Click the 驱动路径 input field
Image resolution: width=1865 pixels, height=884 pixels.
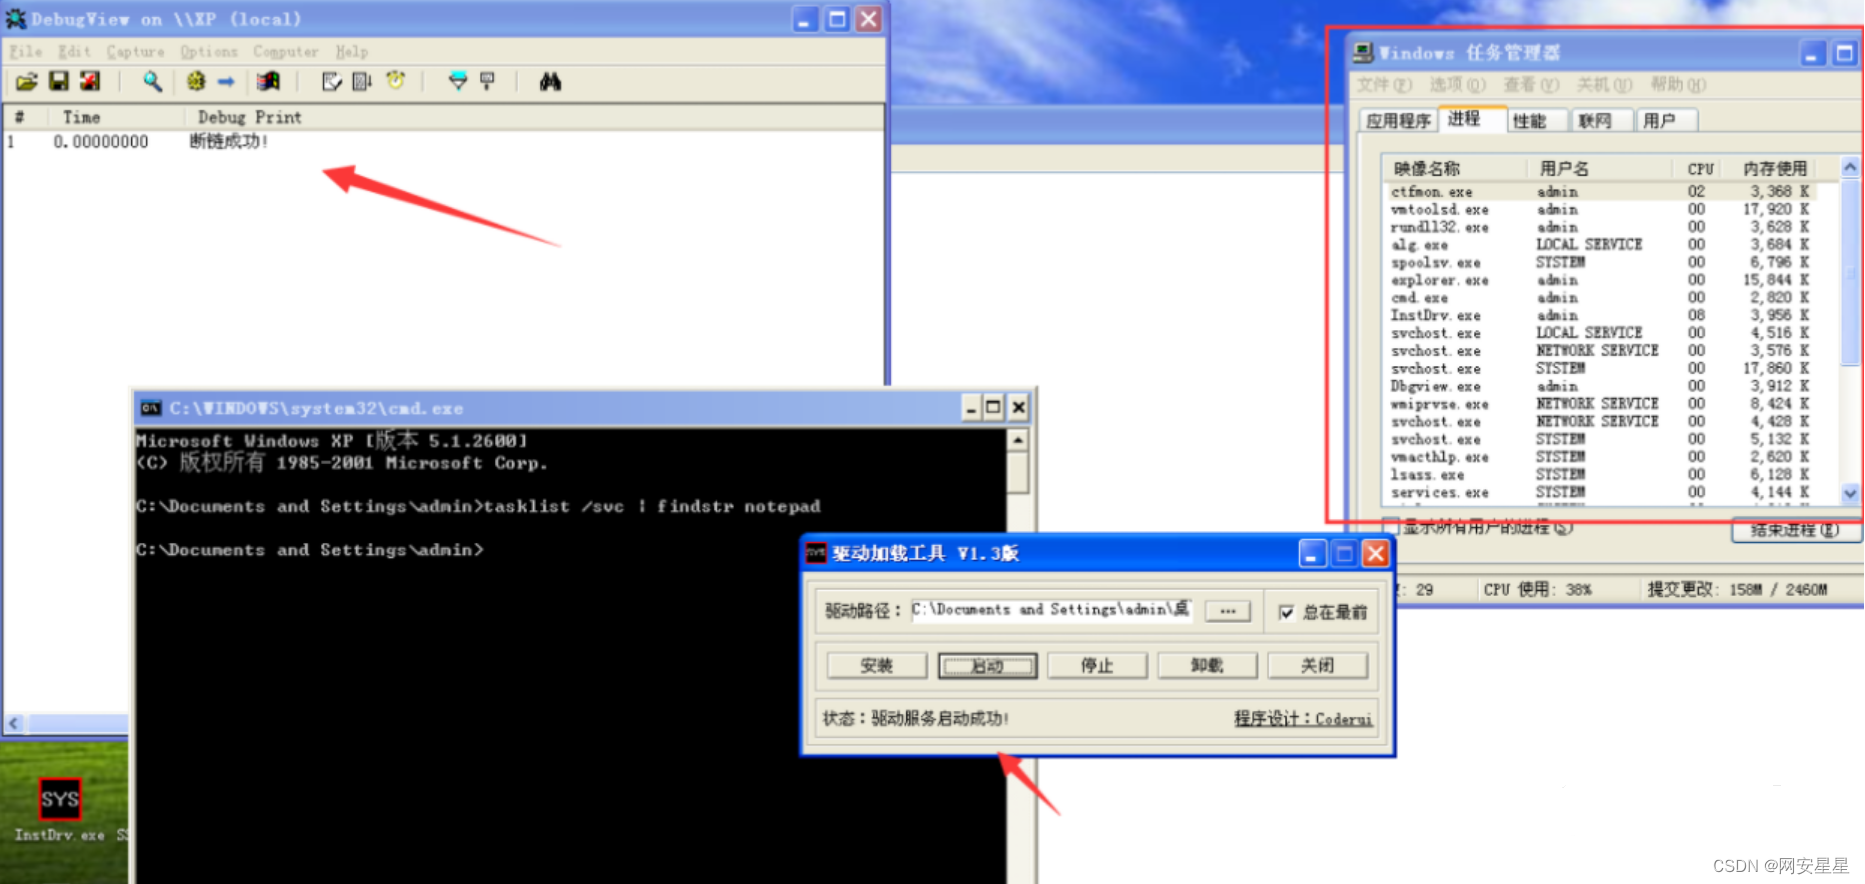pyautogui.click(x=1051, y=610)
